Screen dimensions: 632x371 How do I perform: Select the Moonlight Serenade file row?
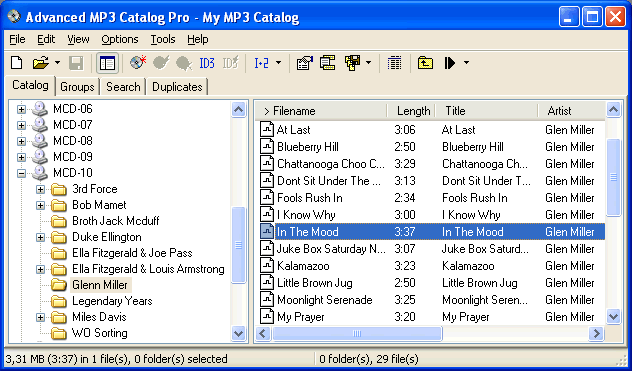click(x=432, y=300)
